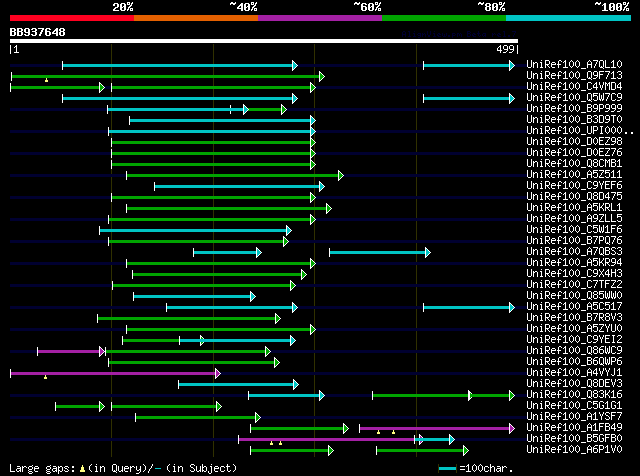Screen dimensions: 640x476
Task: Select the UniRef100_A5ZYU0 label
Action: (x=574, y=329)
